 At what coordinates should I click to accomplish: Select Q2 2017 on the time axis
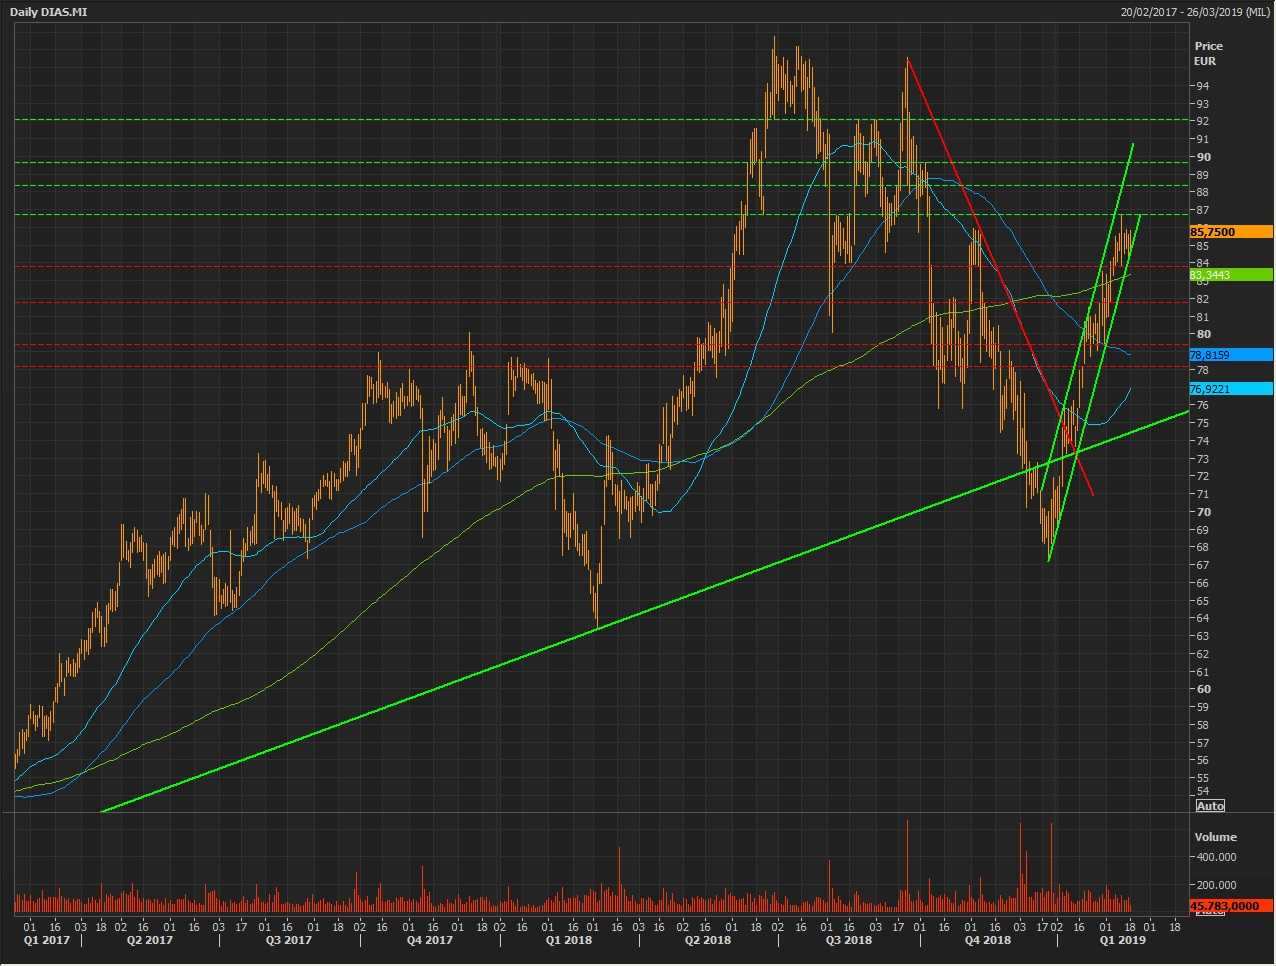[x=149, y=940]
